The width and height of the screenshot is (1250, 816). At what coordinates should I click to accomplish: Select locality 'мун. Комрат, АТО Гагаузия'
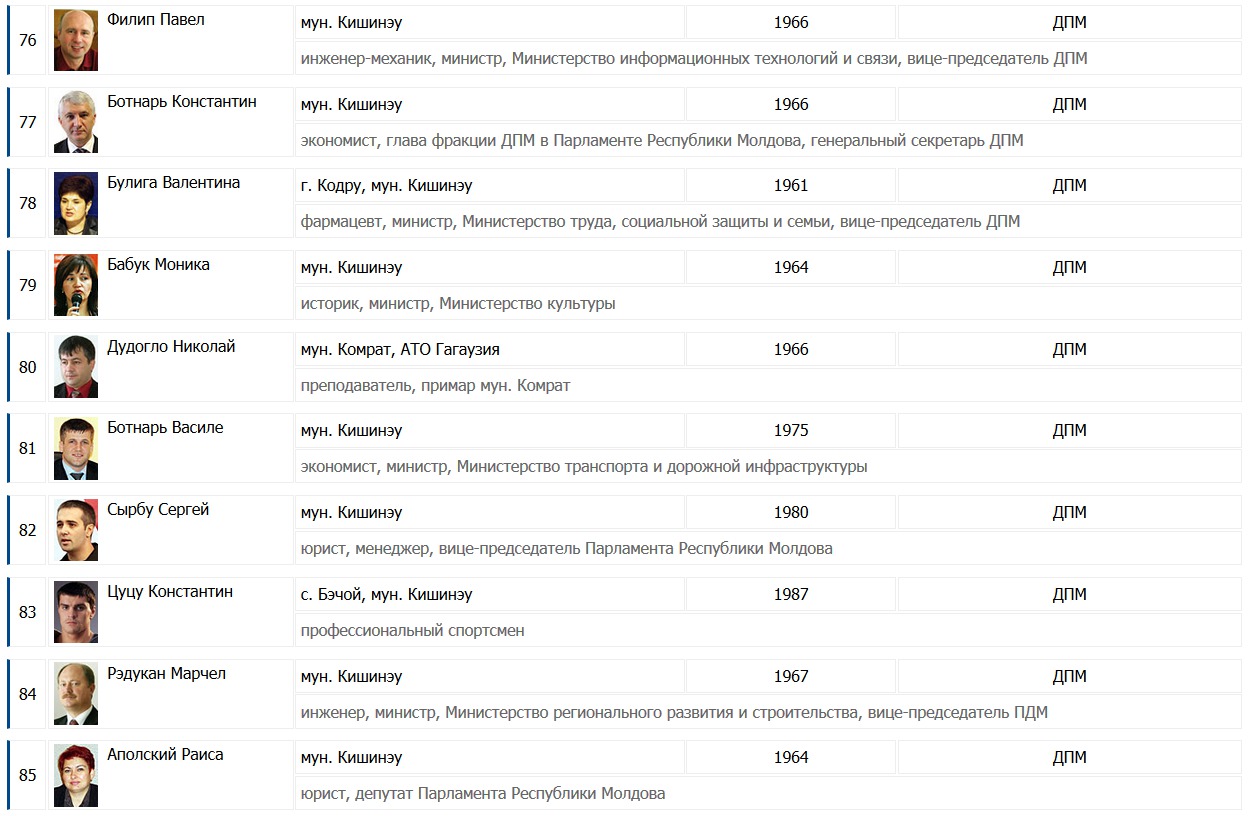400,349
